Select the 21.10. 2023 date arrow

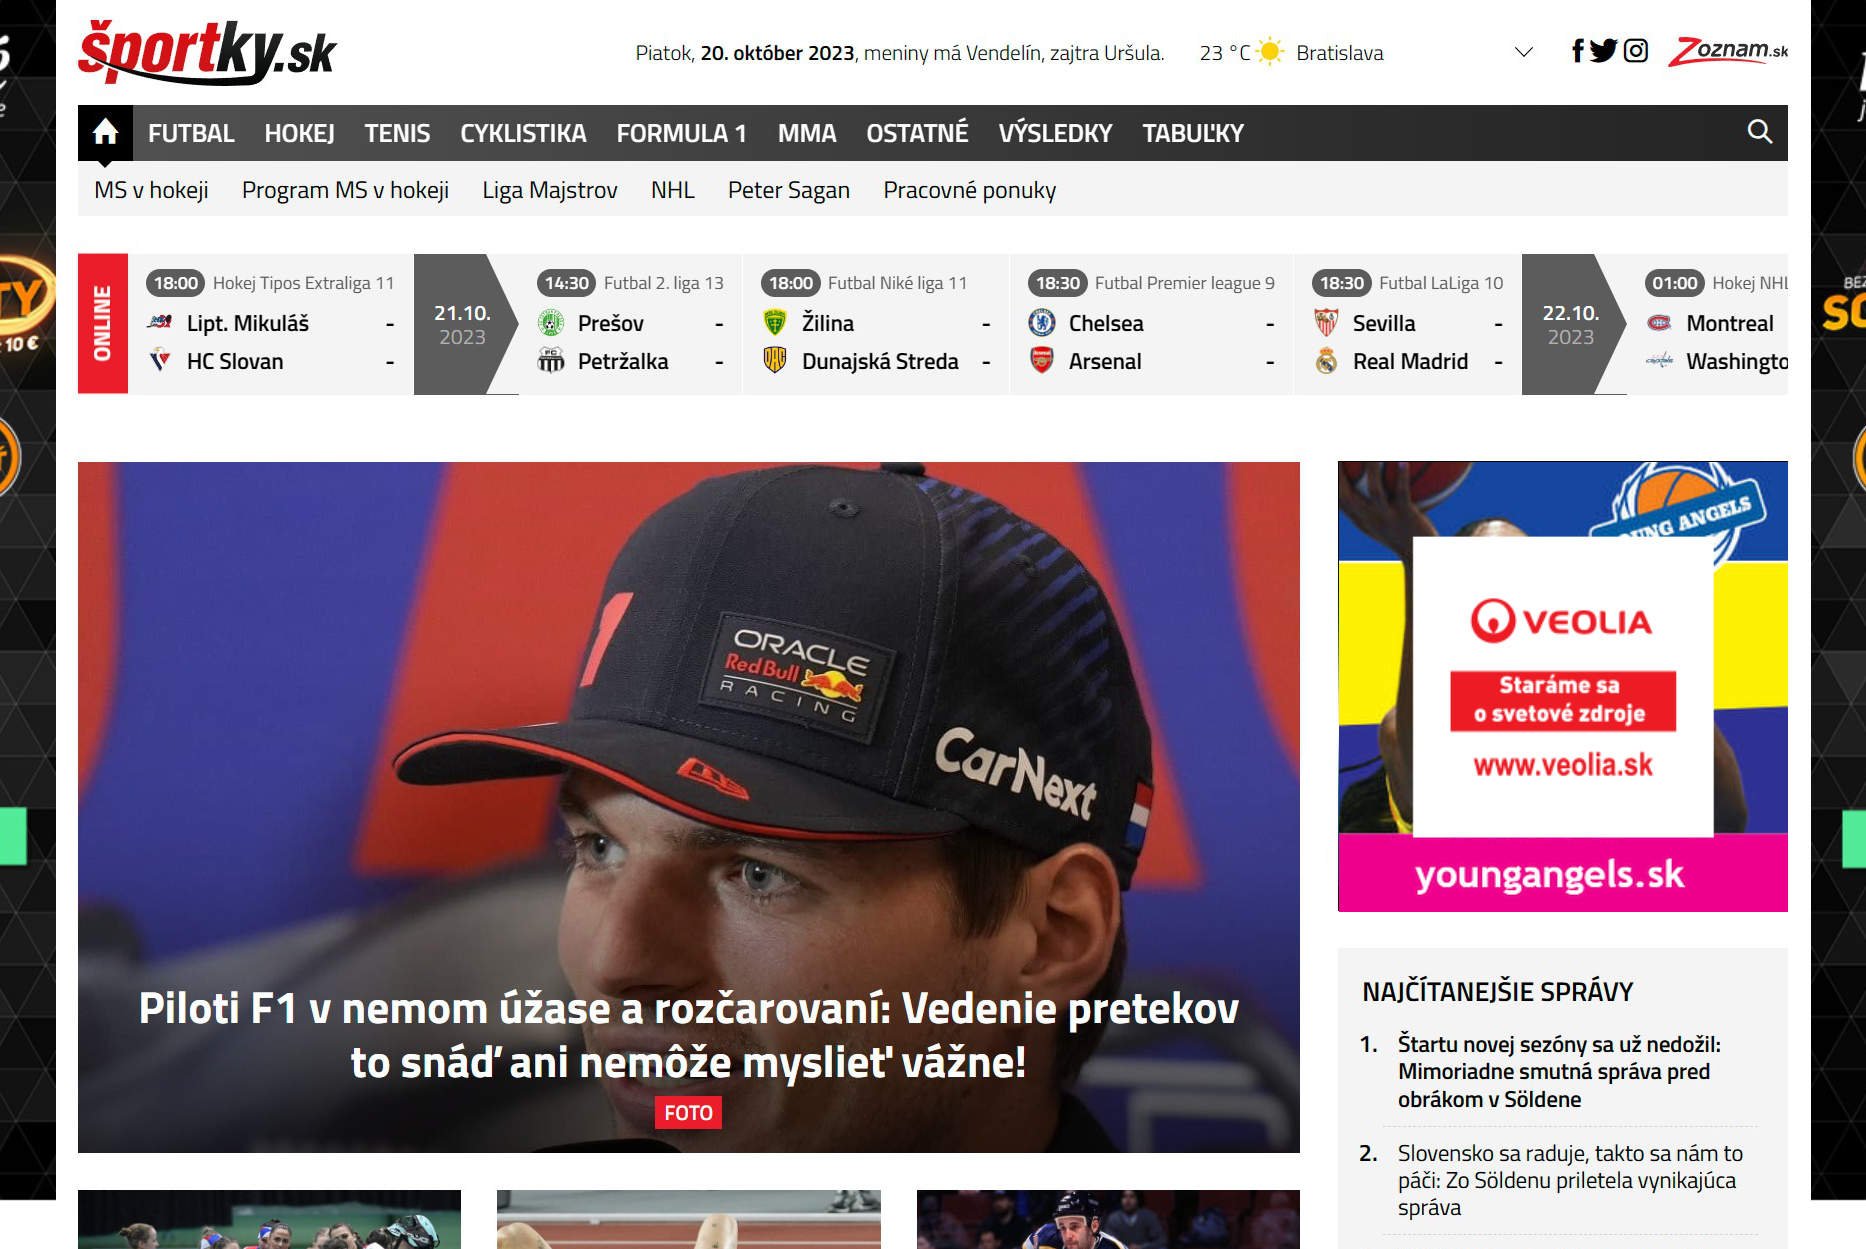pos(465,324)
